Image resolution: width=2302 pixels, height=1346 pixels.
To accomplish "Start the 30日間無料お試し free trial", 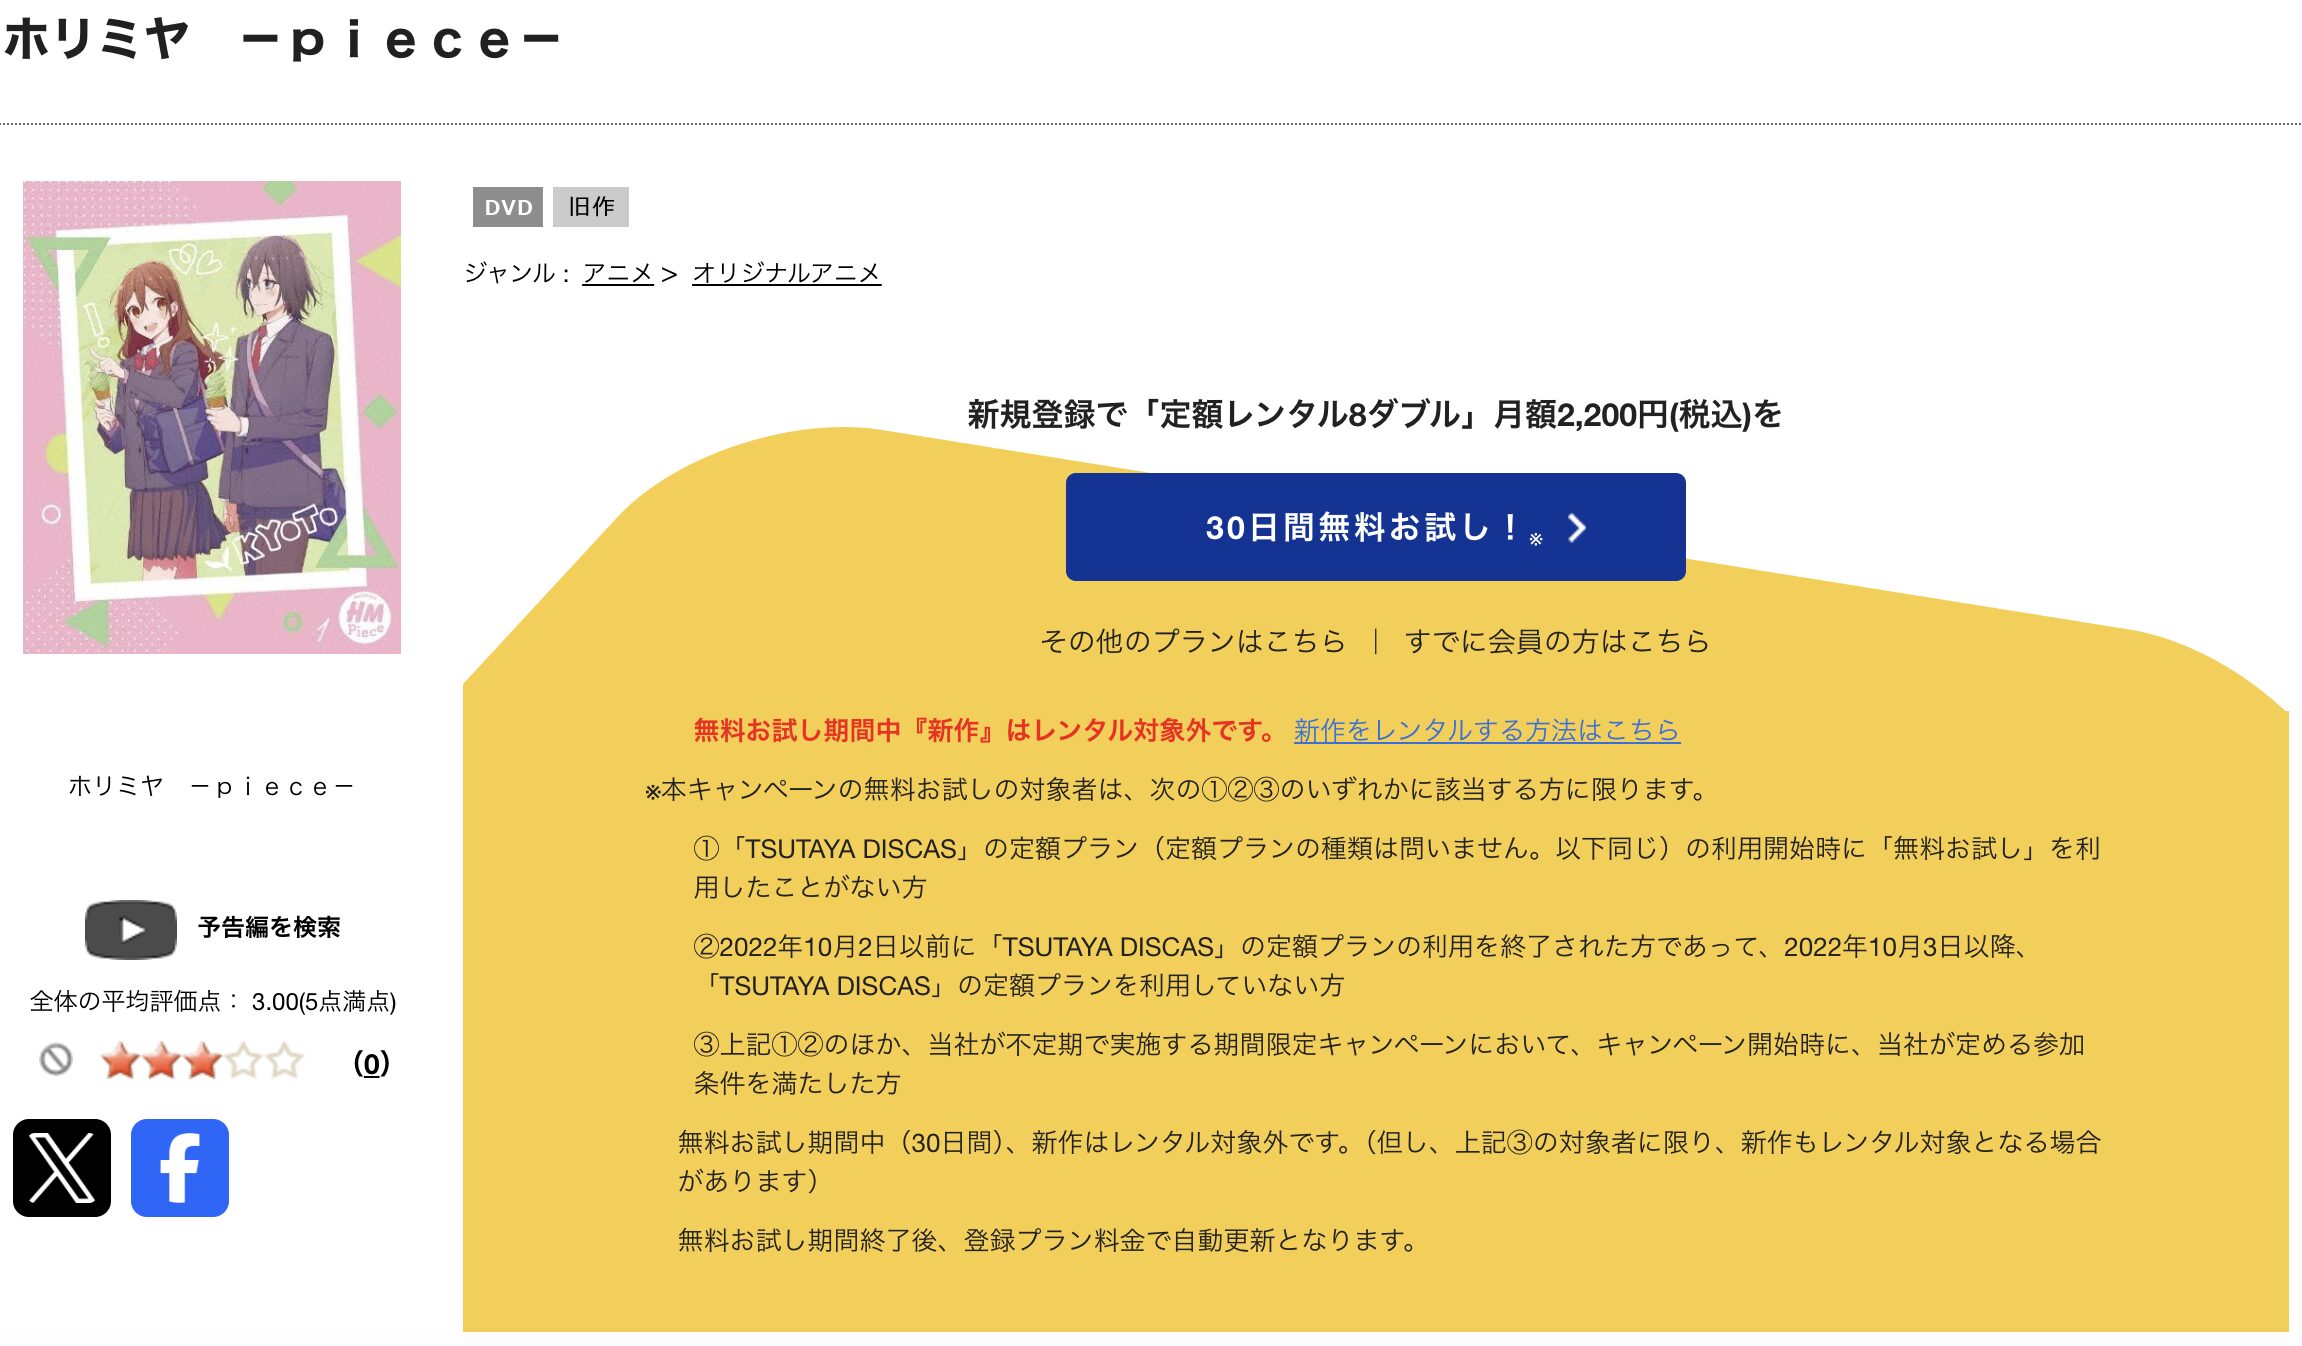I will pos(1375,527).
